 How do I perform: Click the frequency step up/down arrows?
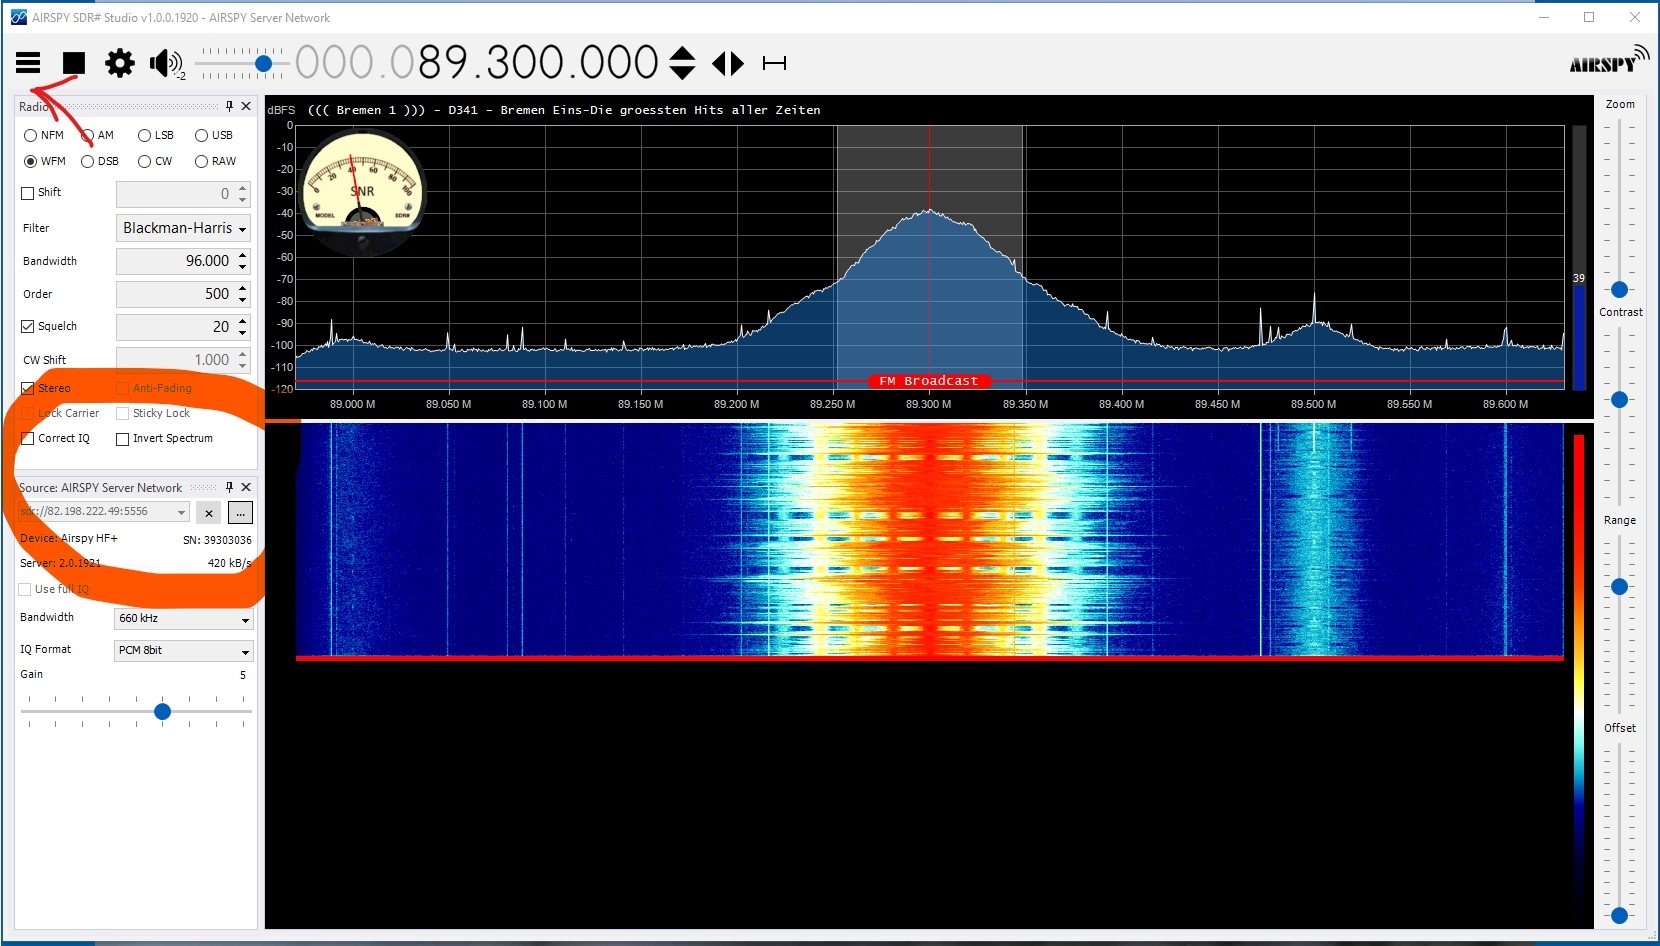[682, 63]
